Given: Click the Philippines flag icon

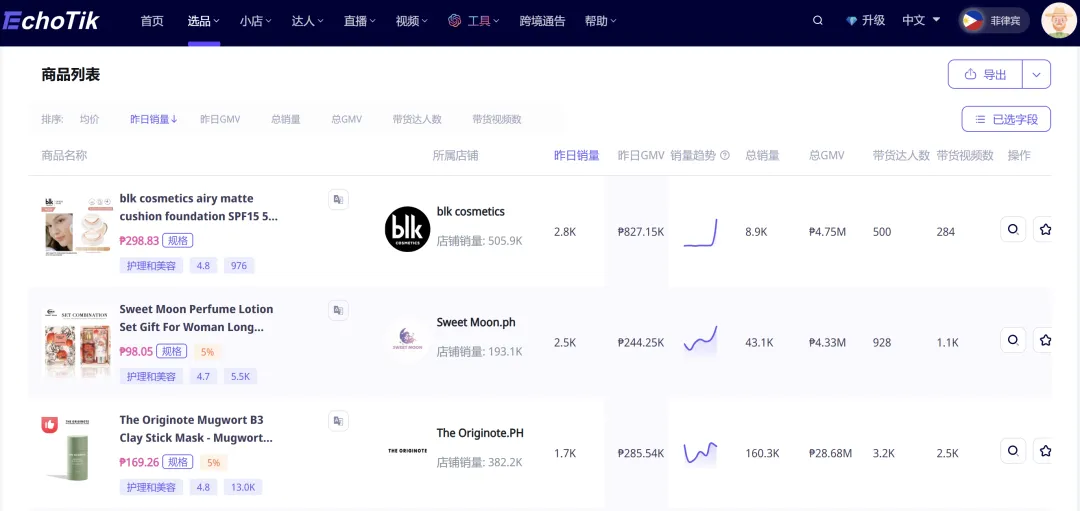Looking at the screenshot, I should coord(973,21).
